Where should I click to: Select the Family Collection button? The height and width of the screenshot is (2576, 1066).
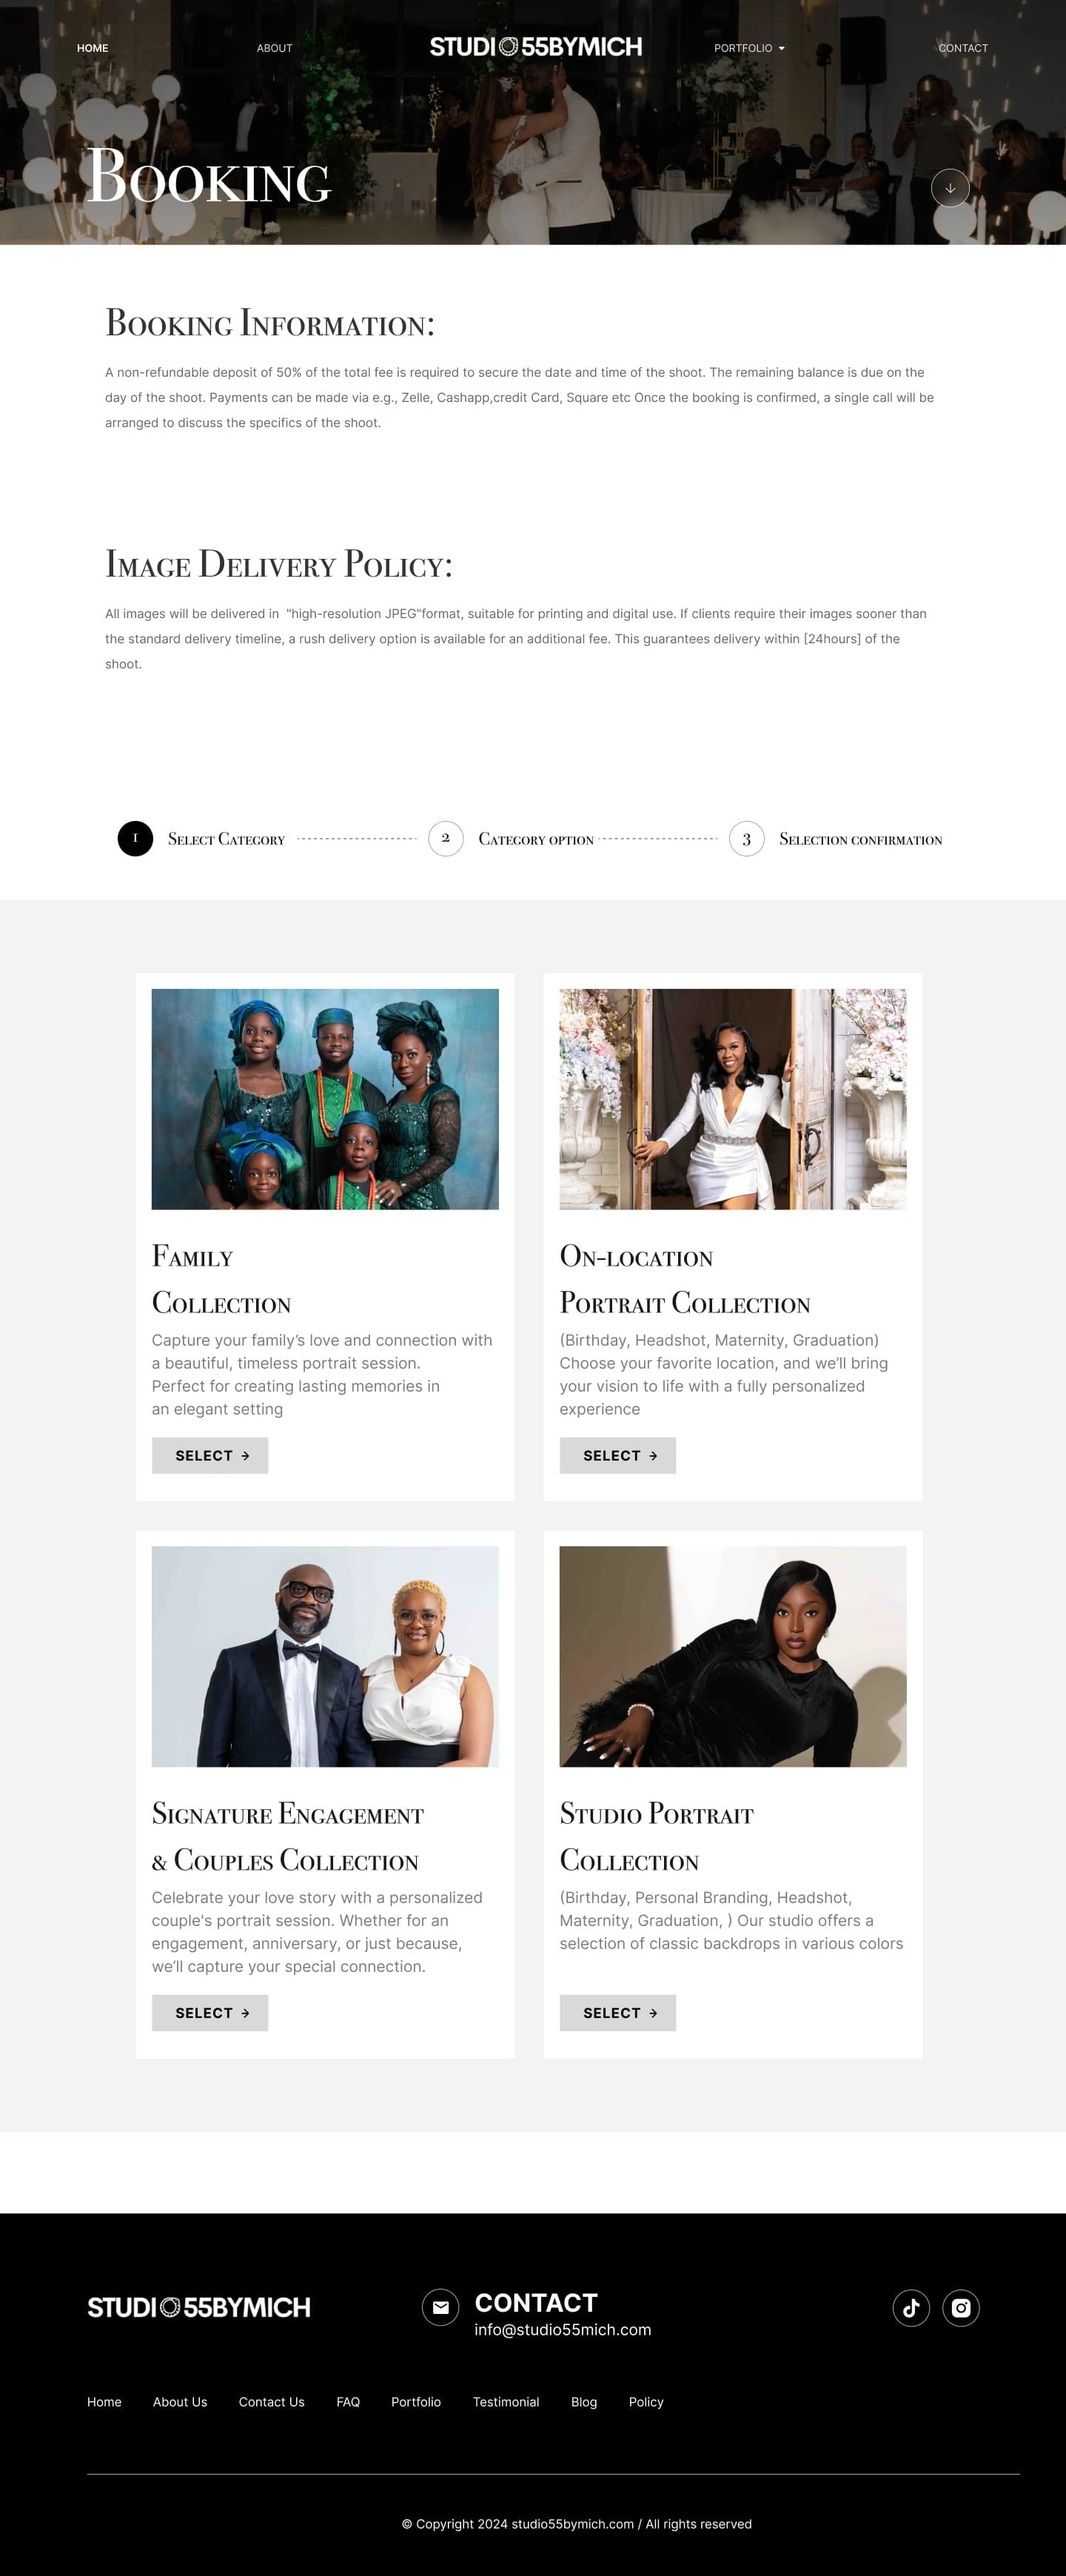[210, 1455]
